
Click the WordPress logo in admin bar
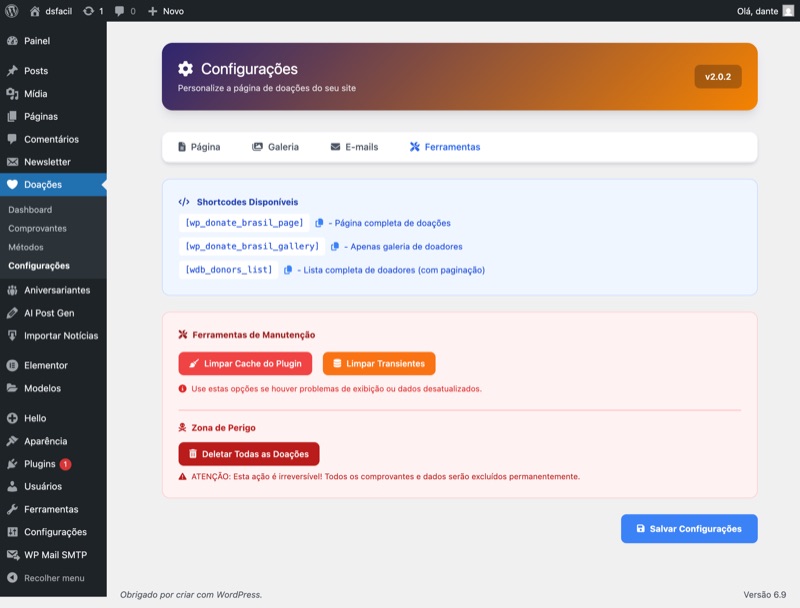pyautogui.click(x=12, y=11)
